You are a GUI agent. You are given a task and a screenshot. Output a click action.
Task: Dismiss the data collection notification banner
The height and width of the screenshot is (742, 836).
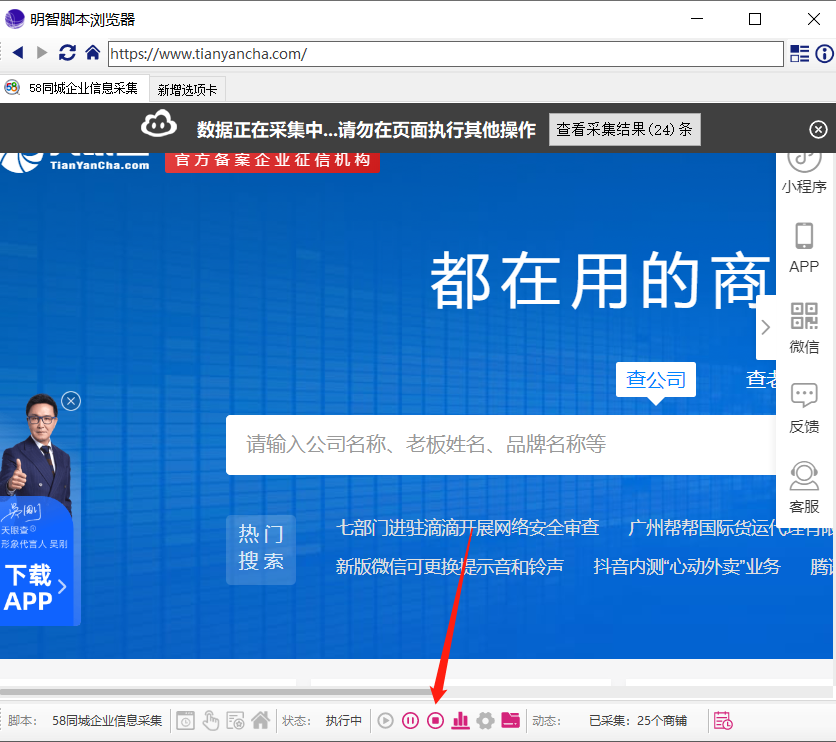tap(818, 130)
